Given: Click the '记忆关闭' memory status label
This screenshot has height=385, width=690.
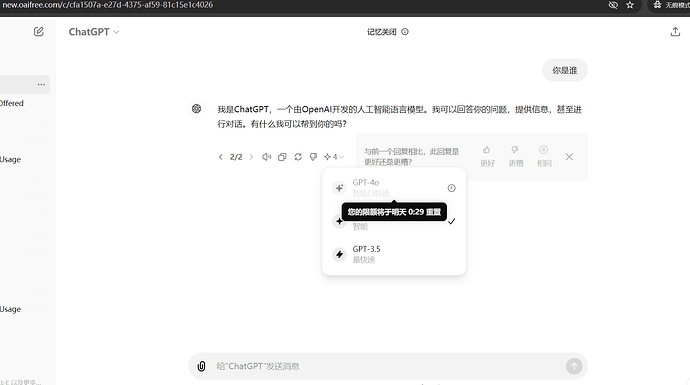Looking at the screenshot, I should pyautogui.click(x=382, y=32).
